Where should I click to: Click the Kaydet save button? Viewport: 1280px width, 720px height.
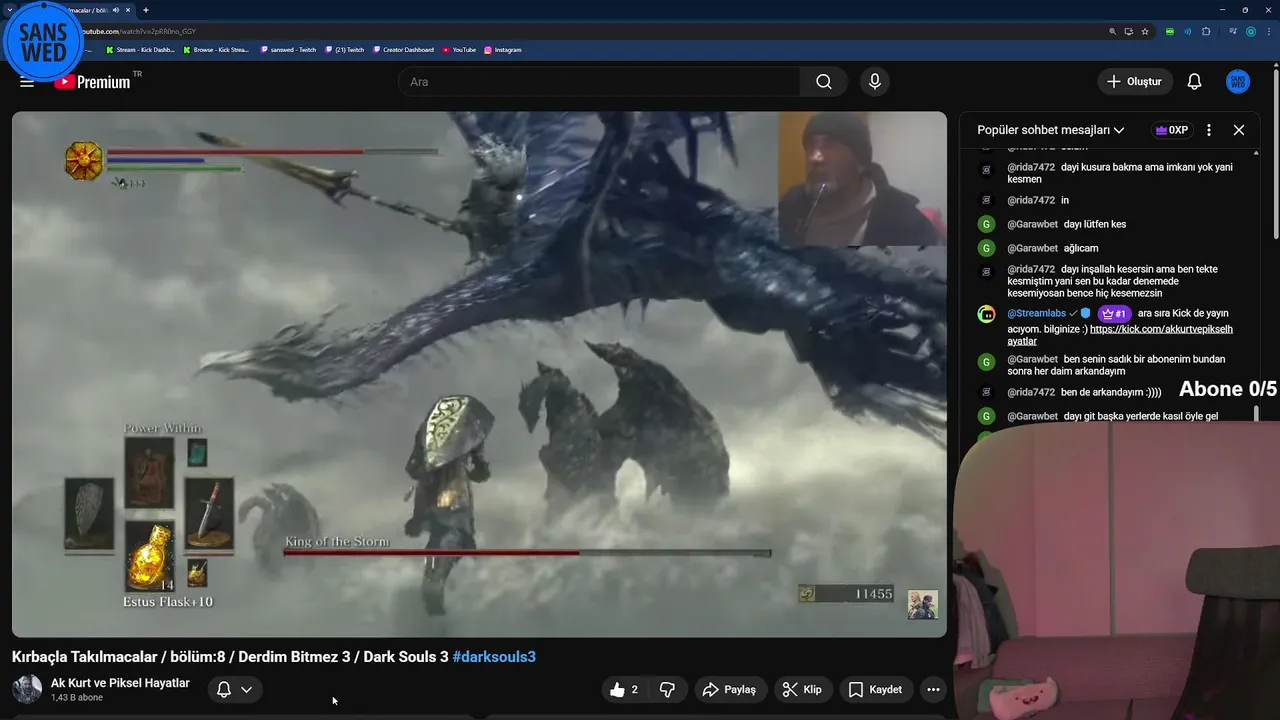(876, 690)
